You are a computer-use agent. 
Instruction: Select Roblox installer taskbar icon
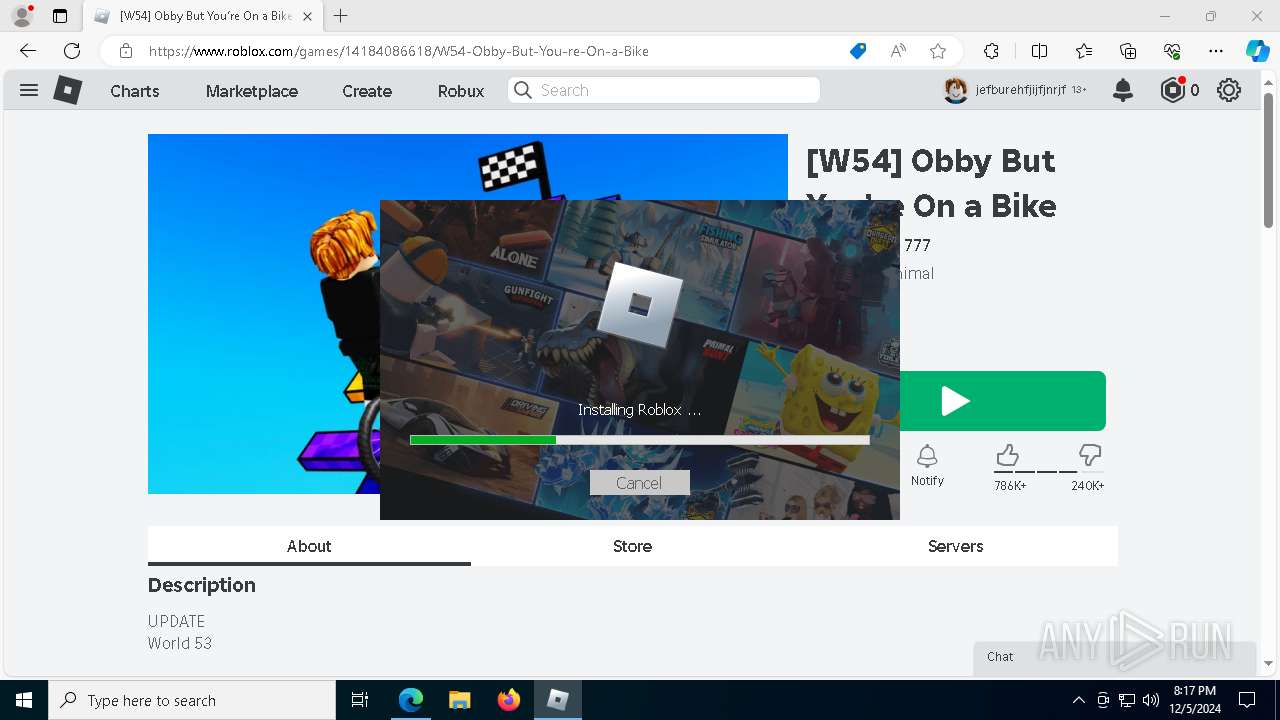[x=558, y=700]
